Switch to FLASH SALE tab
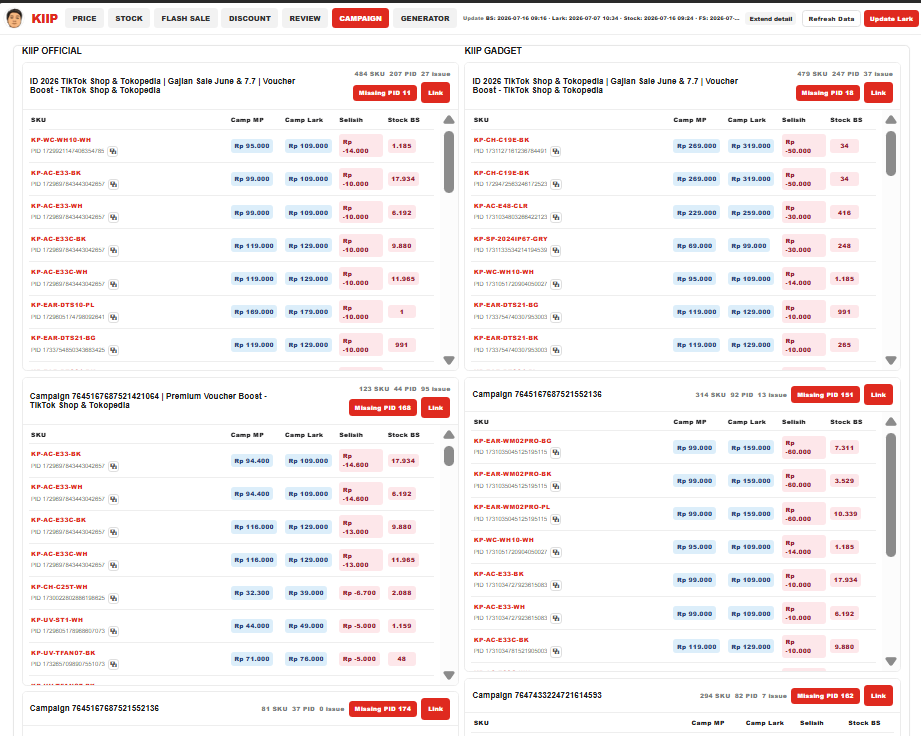 tap(186, 18)
